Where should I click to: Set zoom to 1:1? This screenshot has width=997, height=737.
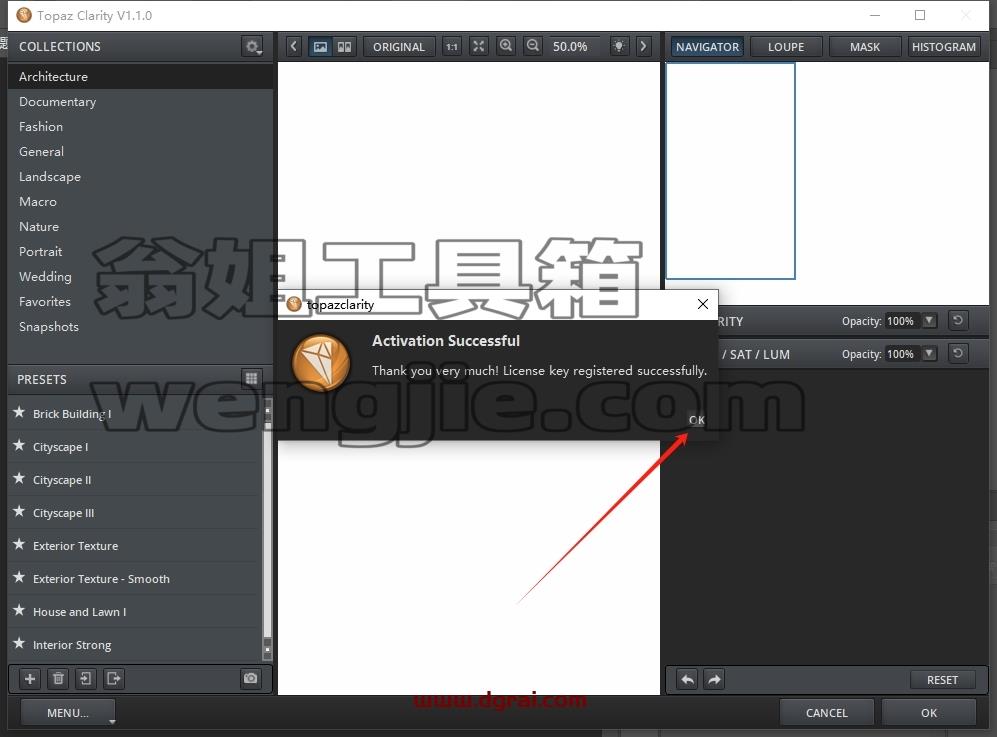pyautogui.click(x=451, y=46)
